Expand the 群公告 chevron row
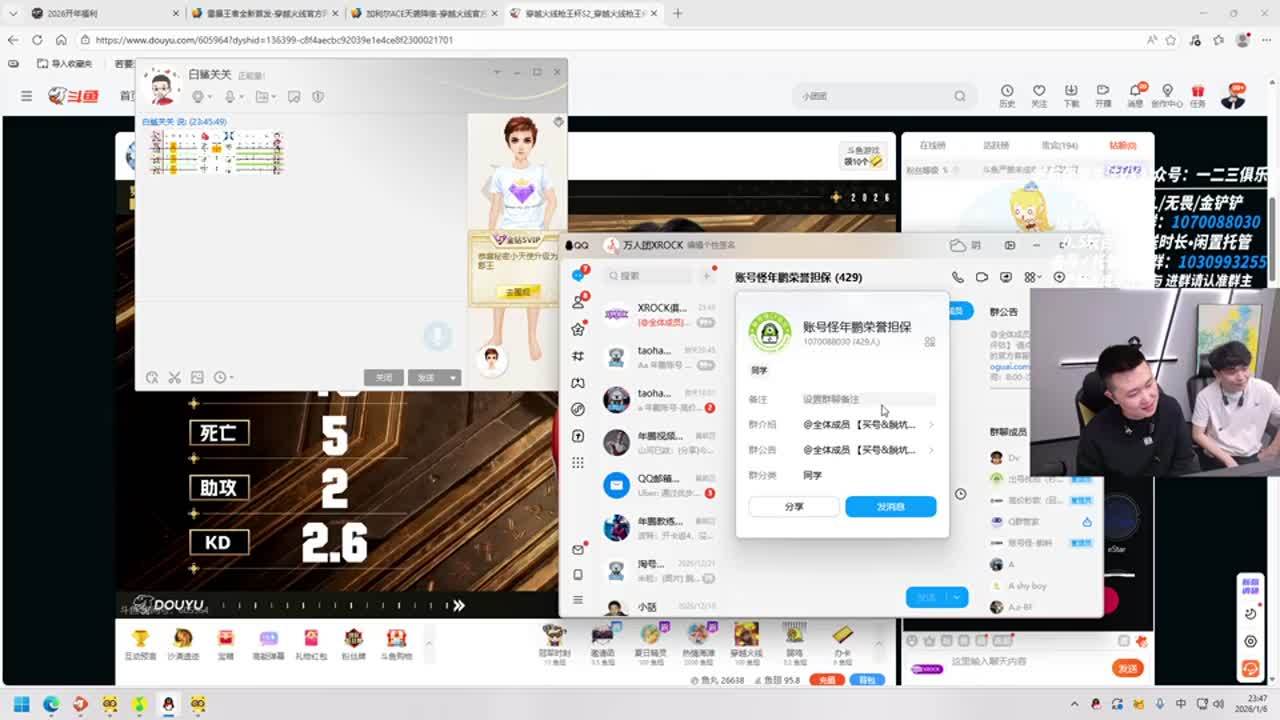This screenshot has height=720, width=1280. point(931,450)
